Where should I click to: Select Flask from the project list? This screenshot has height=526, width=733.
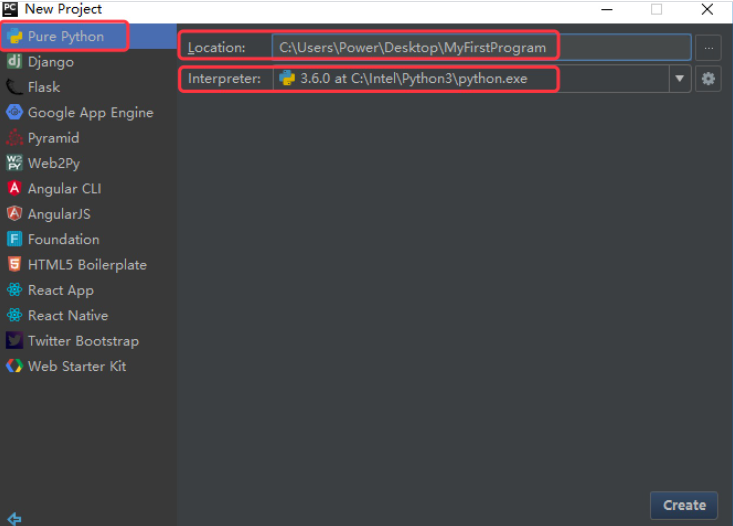(88, 87)
